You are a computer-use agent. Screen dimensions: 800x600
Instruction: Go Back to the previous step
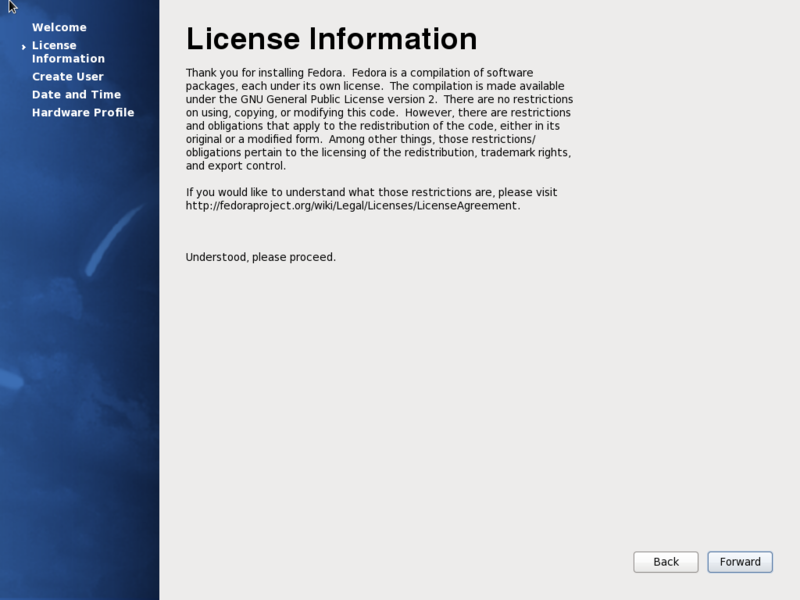click(665, 562)
